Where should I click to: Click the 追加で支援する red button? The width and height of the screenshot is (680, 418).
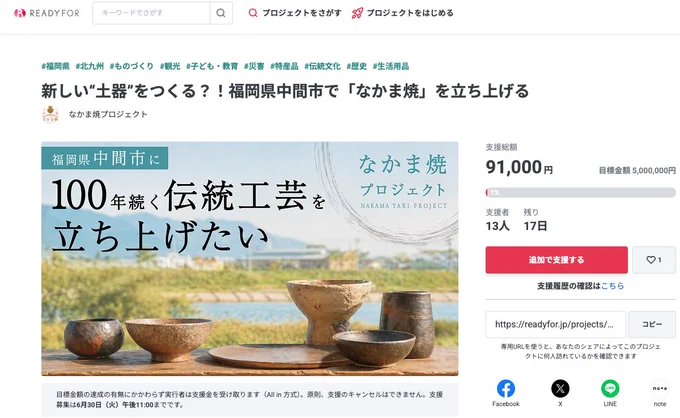point(556,260)
